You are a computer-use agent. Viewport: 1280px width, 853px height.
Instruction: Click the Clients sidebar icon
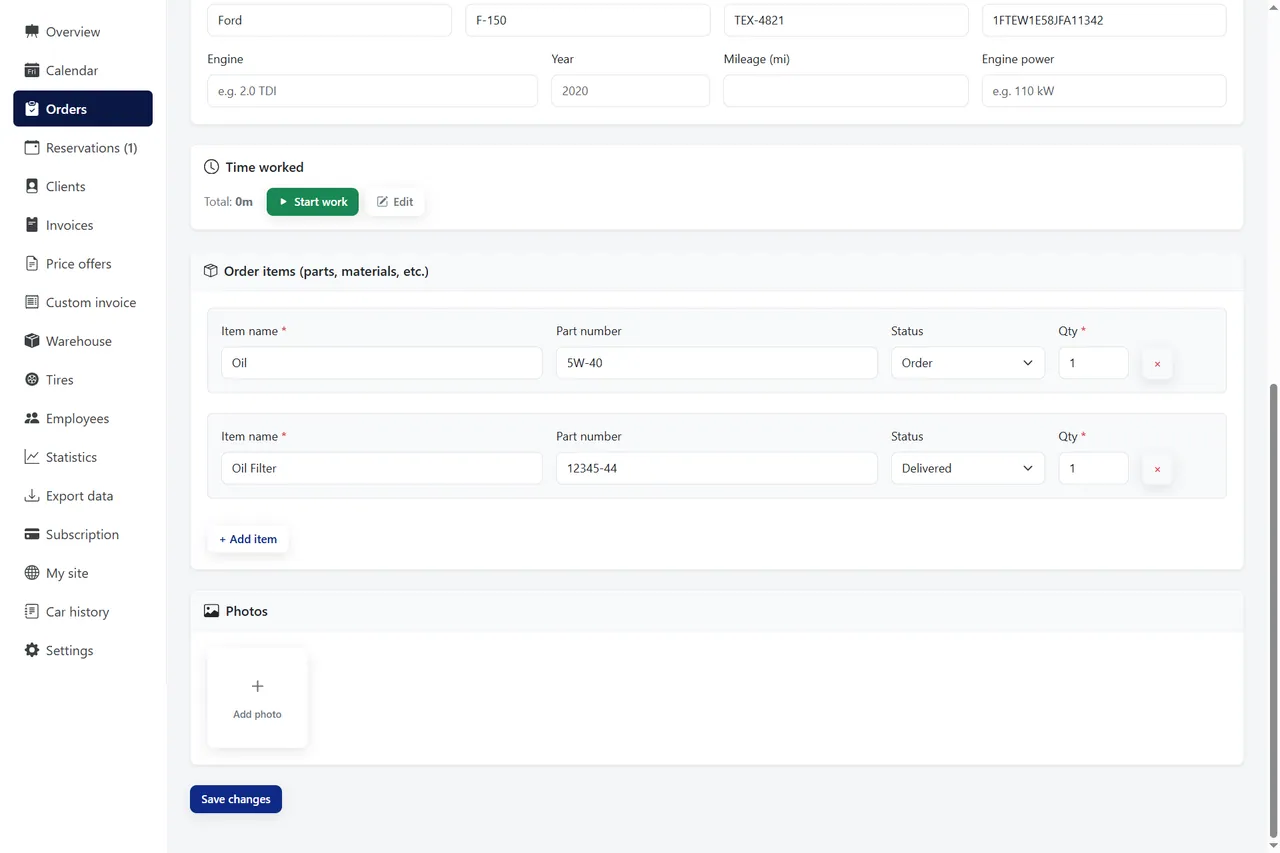click(32, 186)
